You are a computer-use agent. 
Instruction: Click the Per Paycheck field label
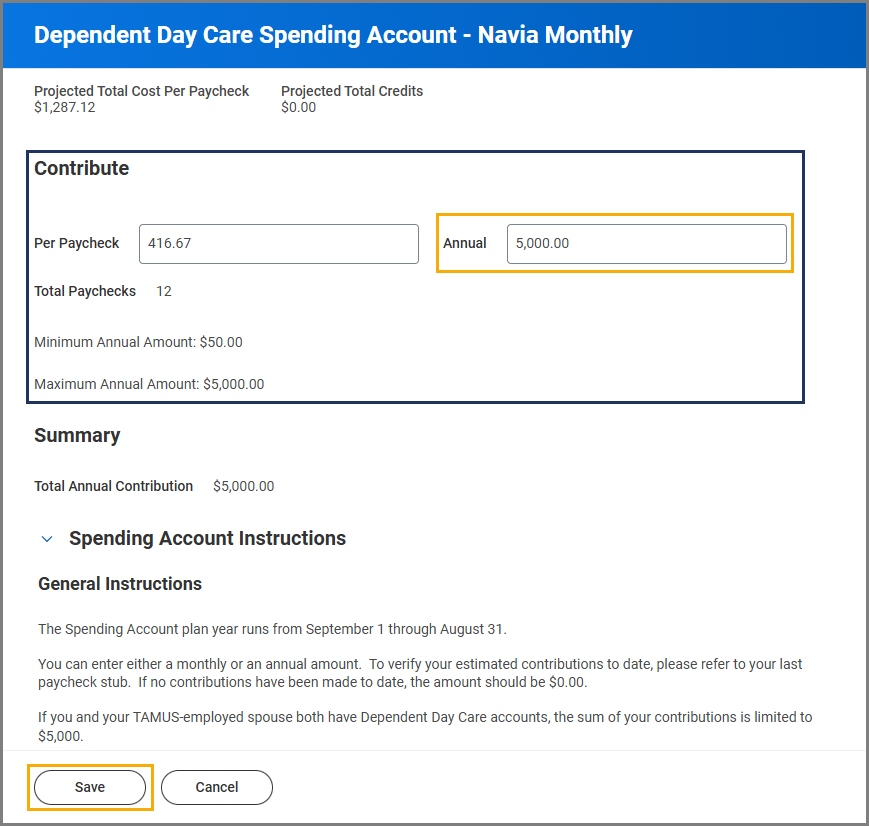(77, 244)
